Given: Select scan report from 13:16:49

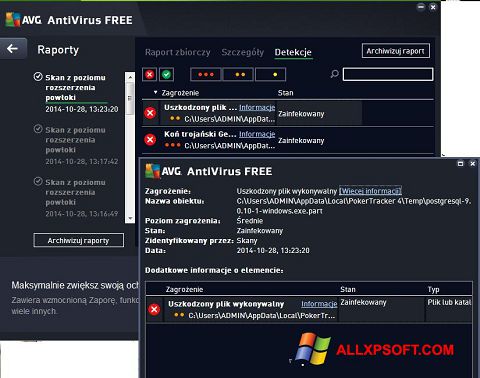Looking at the screenshot, I should 76,197.
